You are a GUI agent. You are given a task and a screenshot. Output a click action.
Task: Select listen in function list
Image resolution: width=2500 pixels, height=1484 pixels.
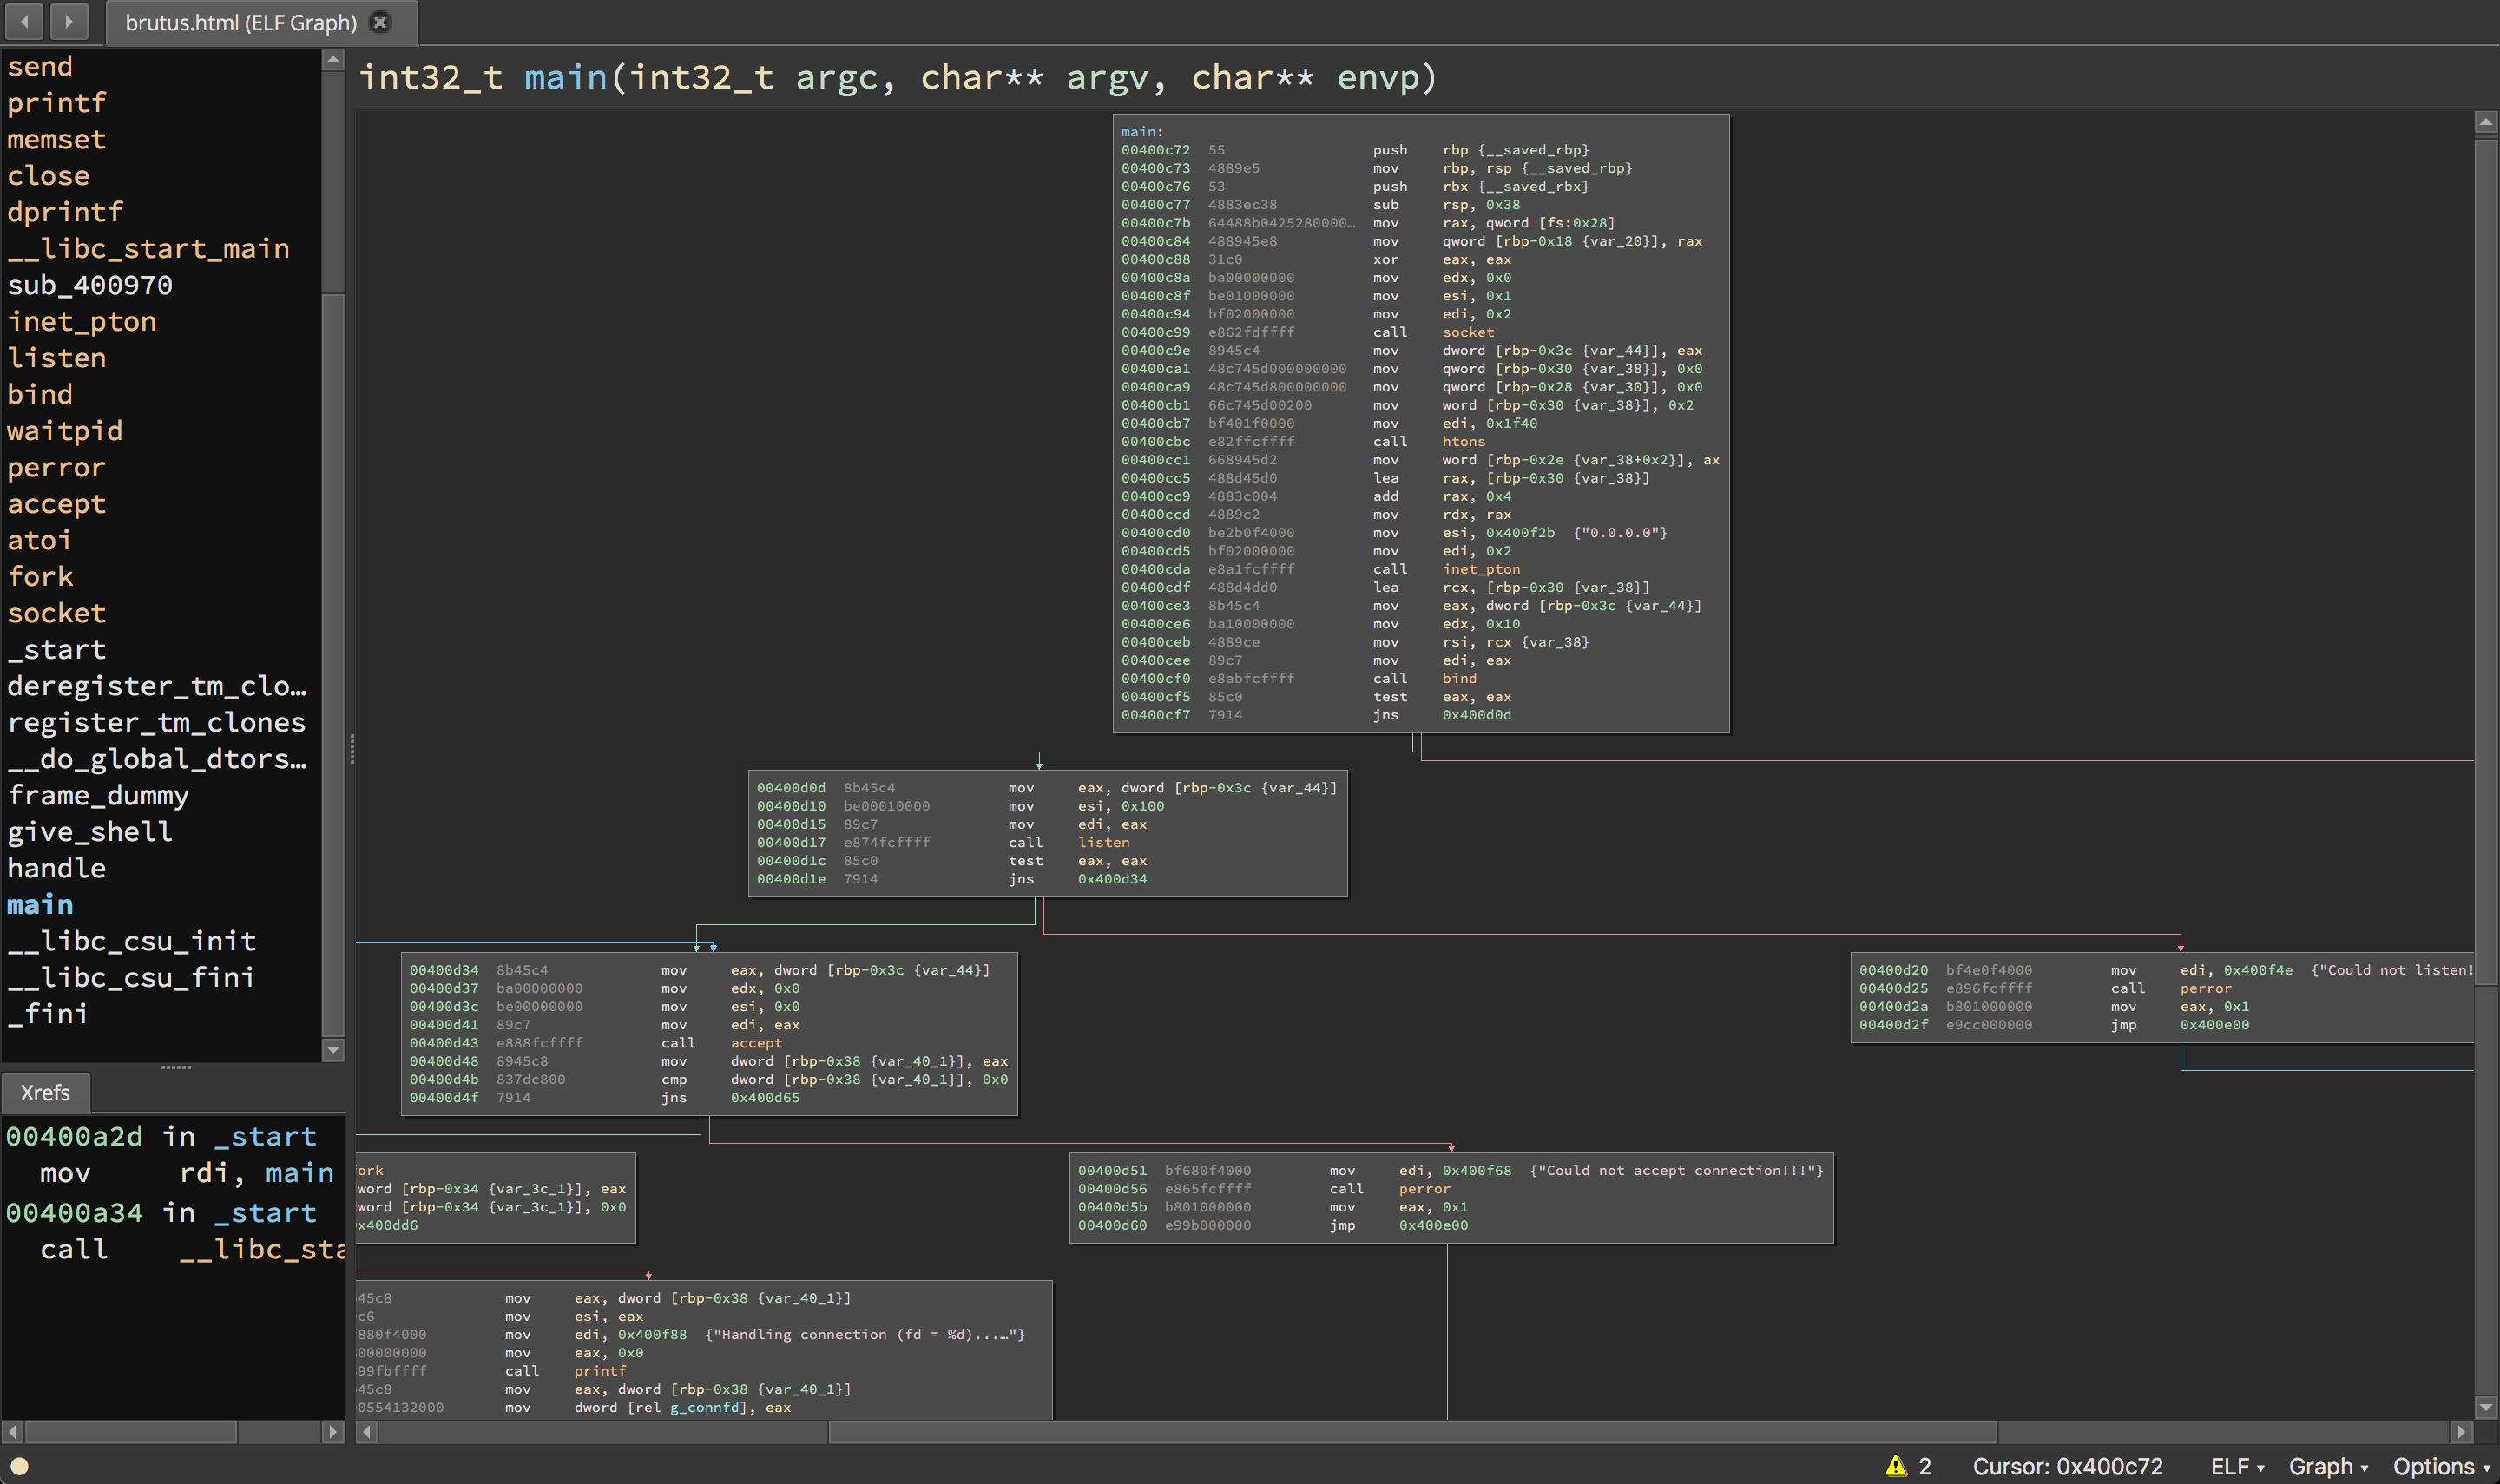tap(56, 358)
